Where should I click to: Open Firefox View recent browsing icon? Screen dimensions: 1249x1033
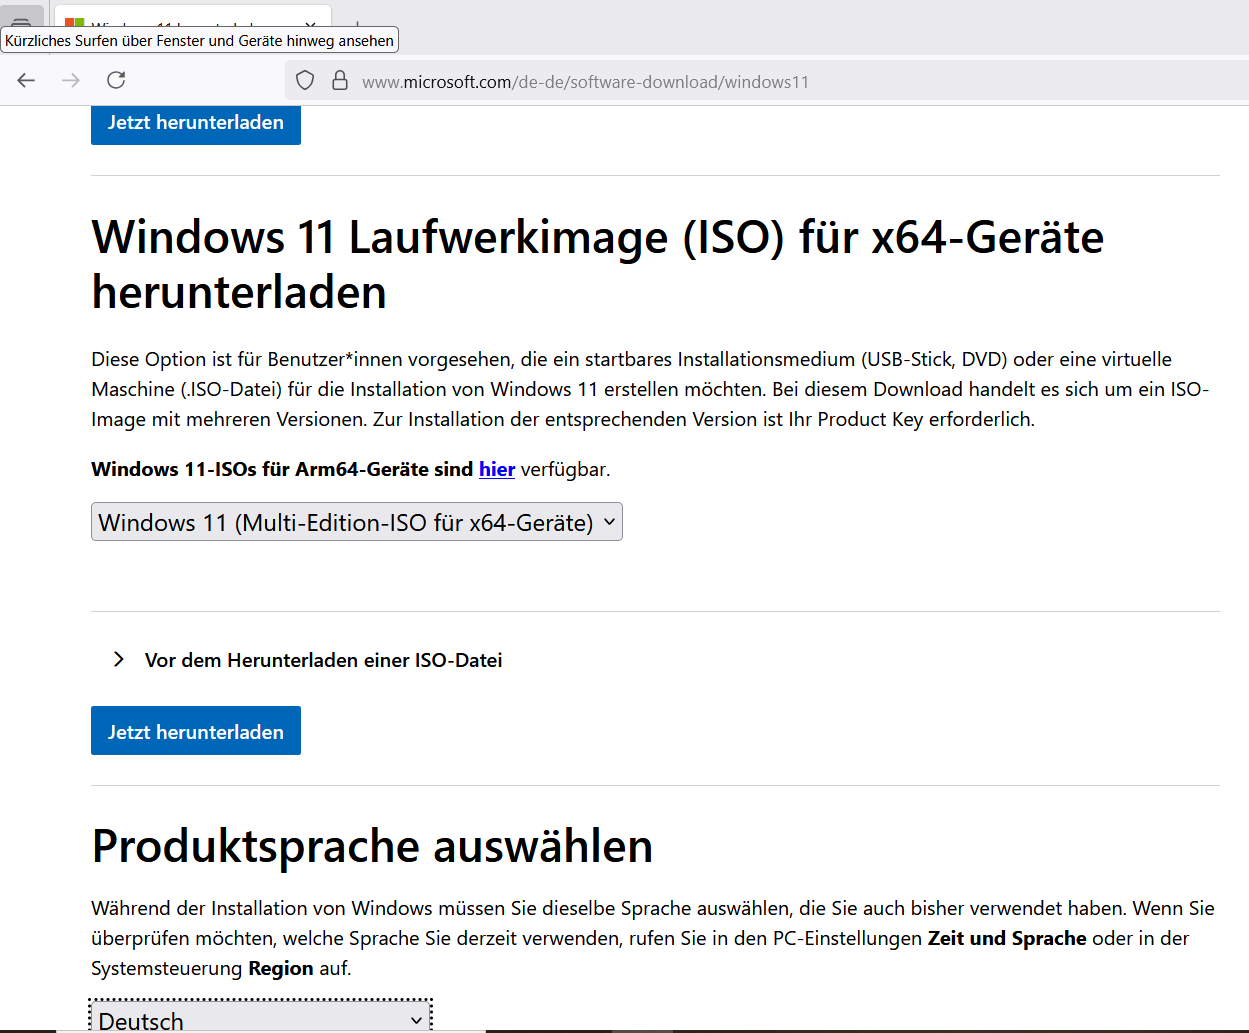click(x=21, y=20)
